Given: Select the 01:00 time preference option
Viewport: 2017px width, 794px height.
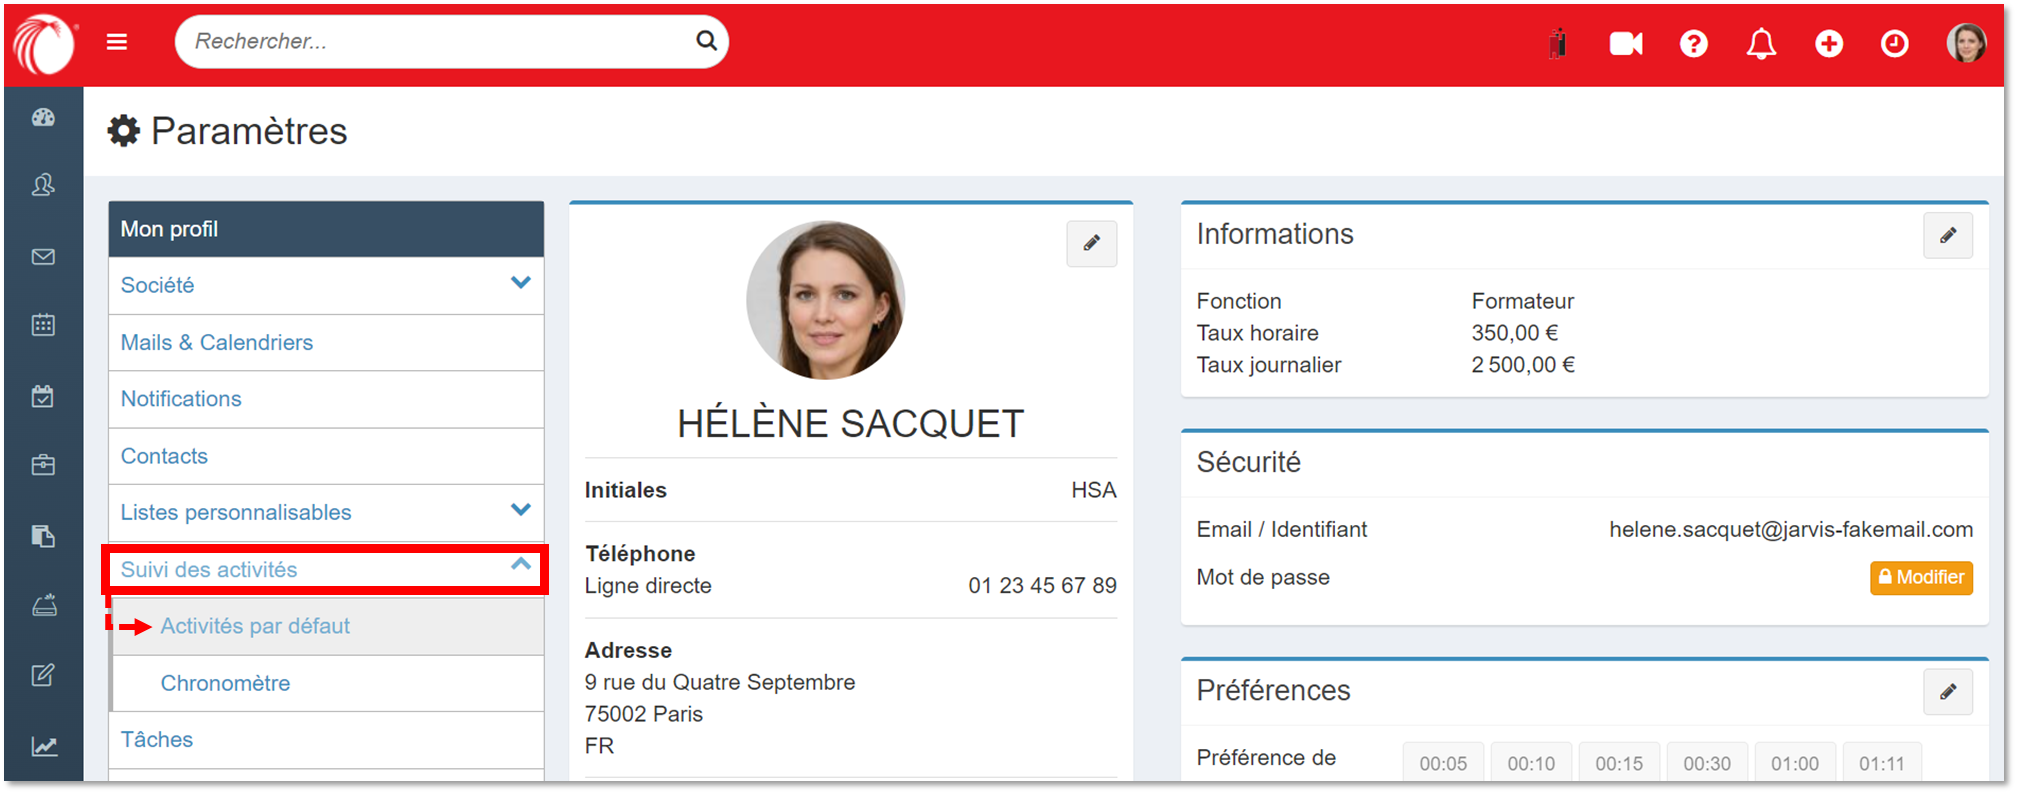Looking at the screenshot, I should point(1794,763).
